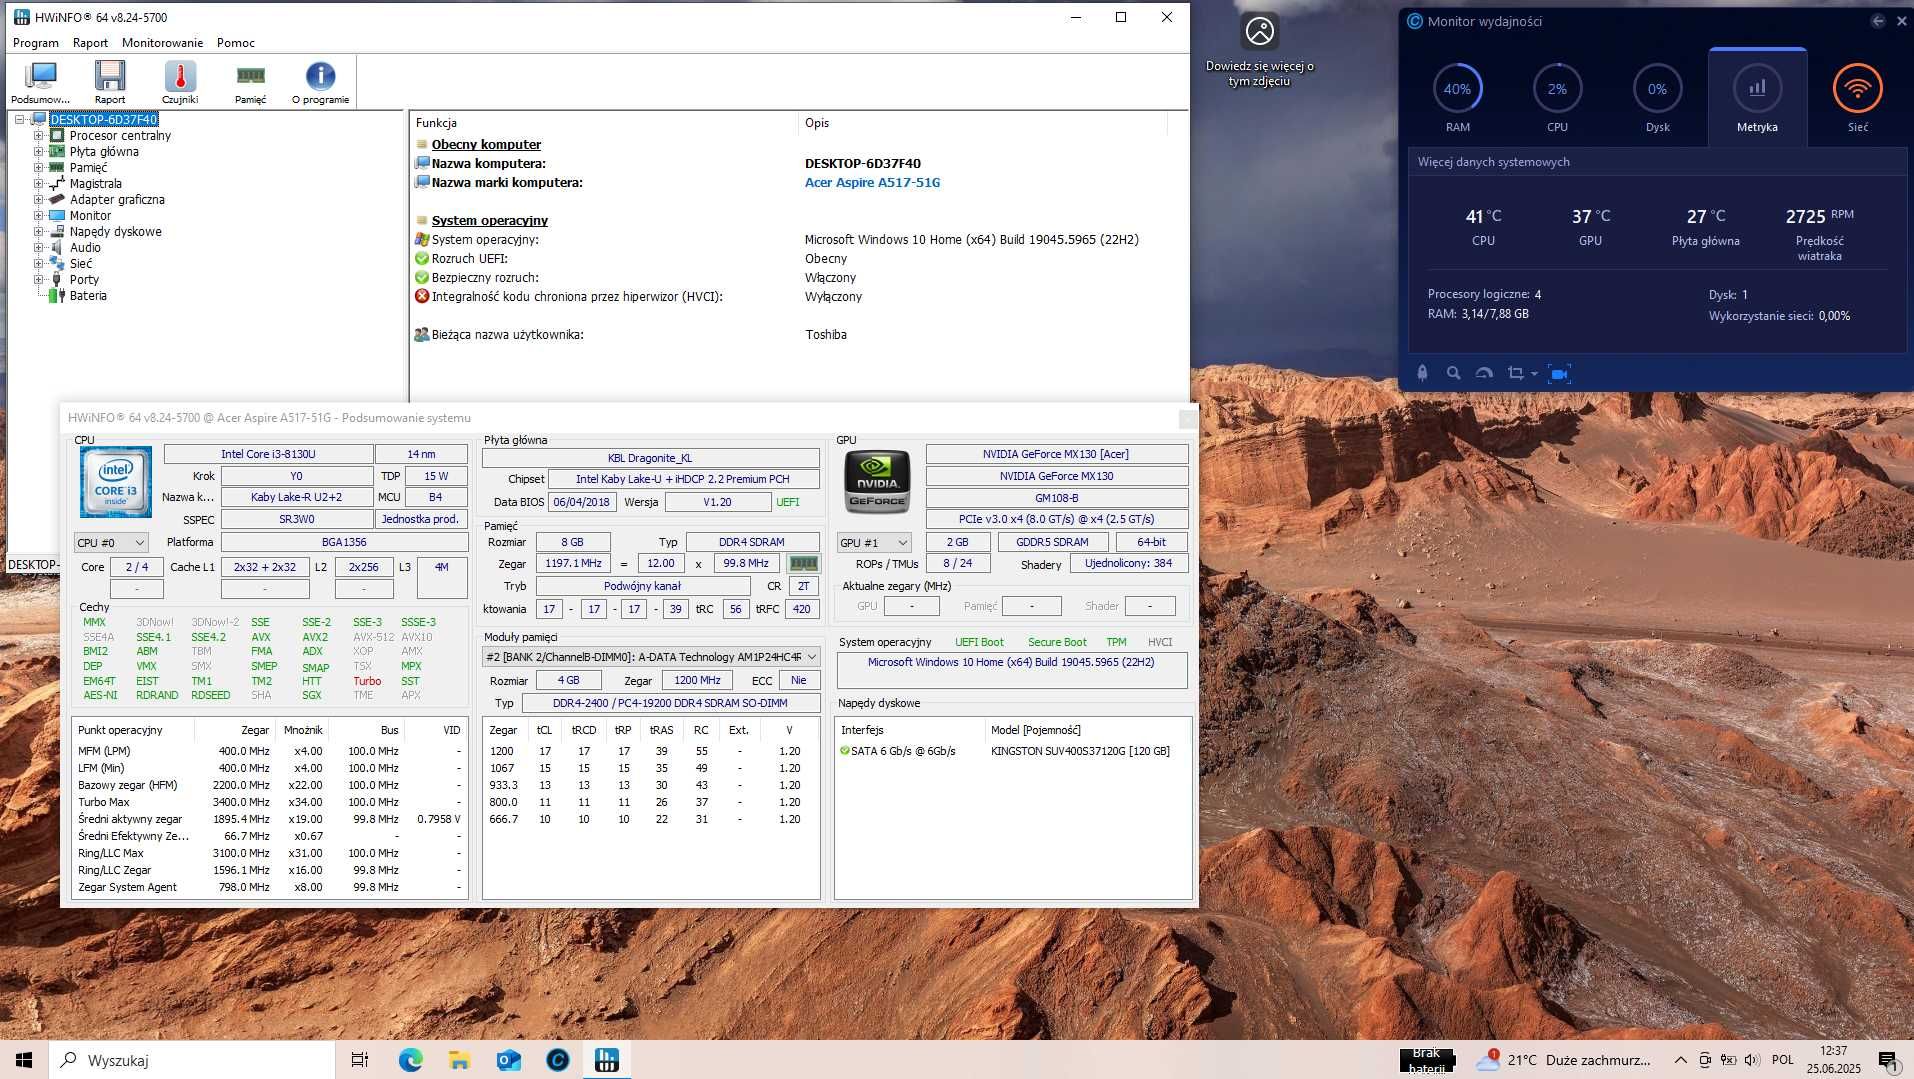
Task: Open the O programie info icon
Action: (320, 81)
